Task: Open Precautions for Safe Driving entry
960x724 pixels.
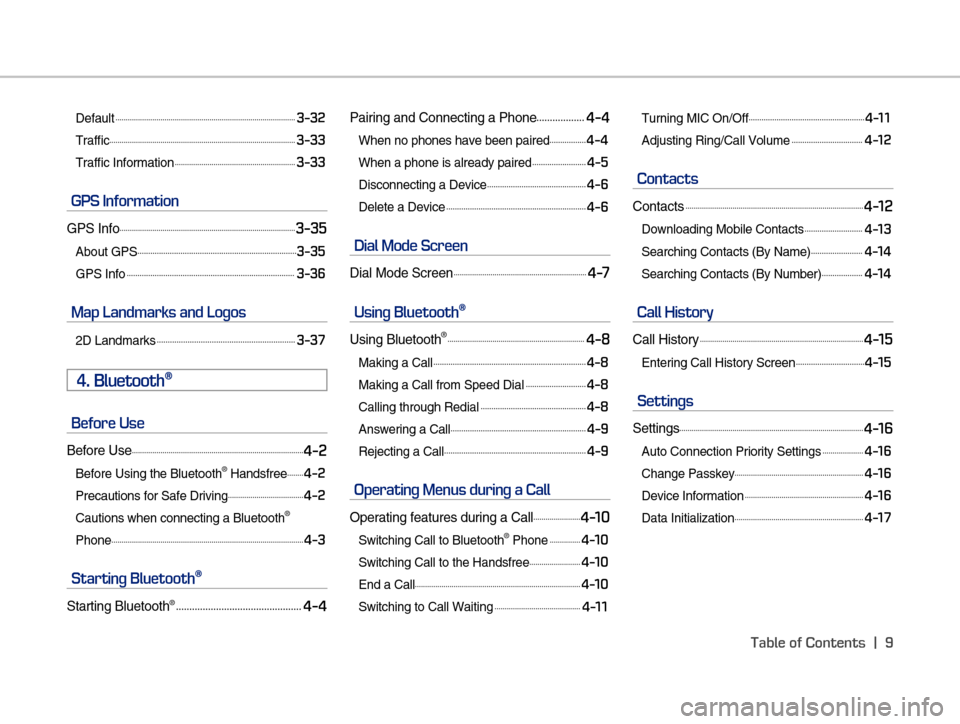Action: [152, 496]
